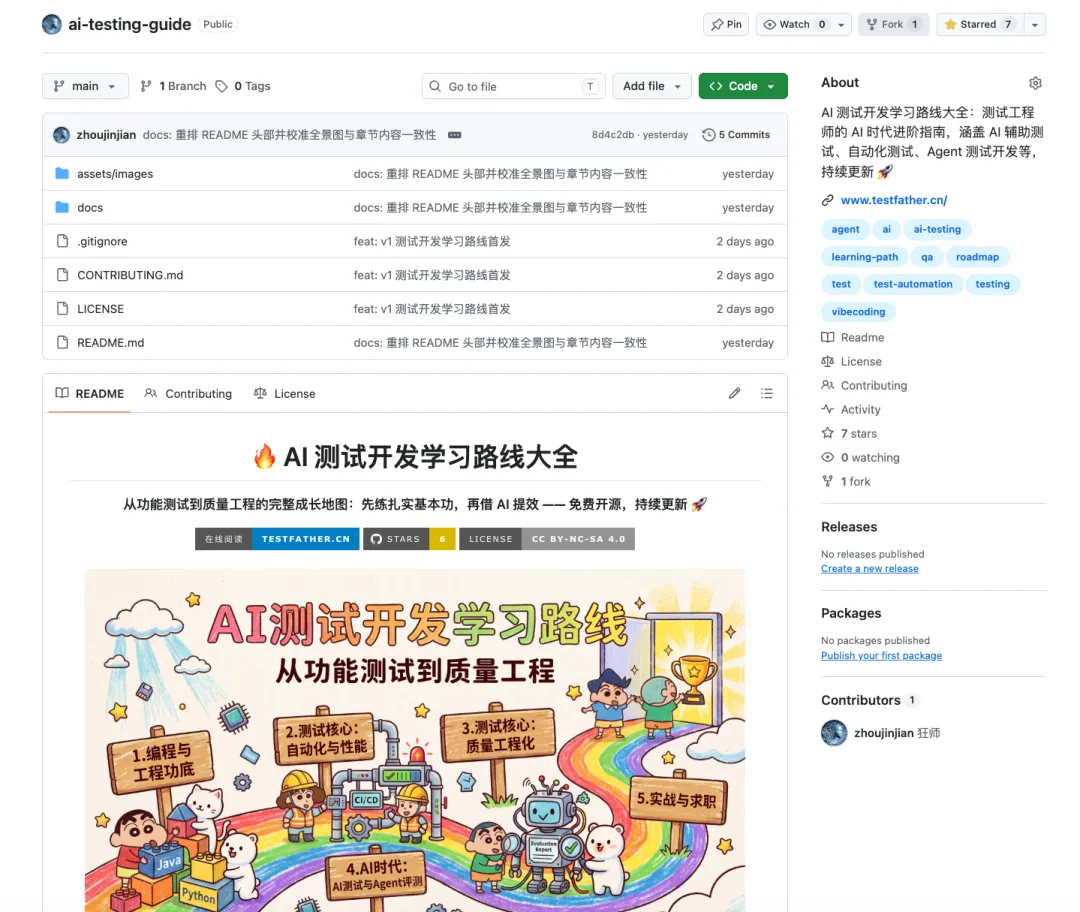Expand the Starred lists dropdown arrow
The height and width of the screenshot is (912, 1080).
(x=1035, y=24)
